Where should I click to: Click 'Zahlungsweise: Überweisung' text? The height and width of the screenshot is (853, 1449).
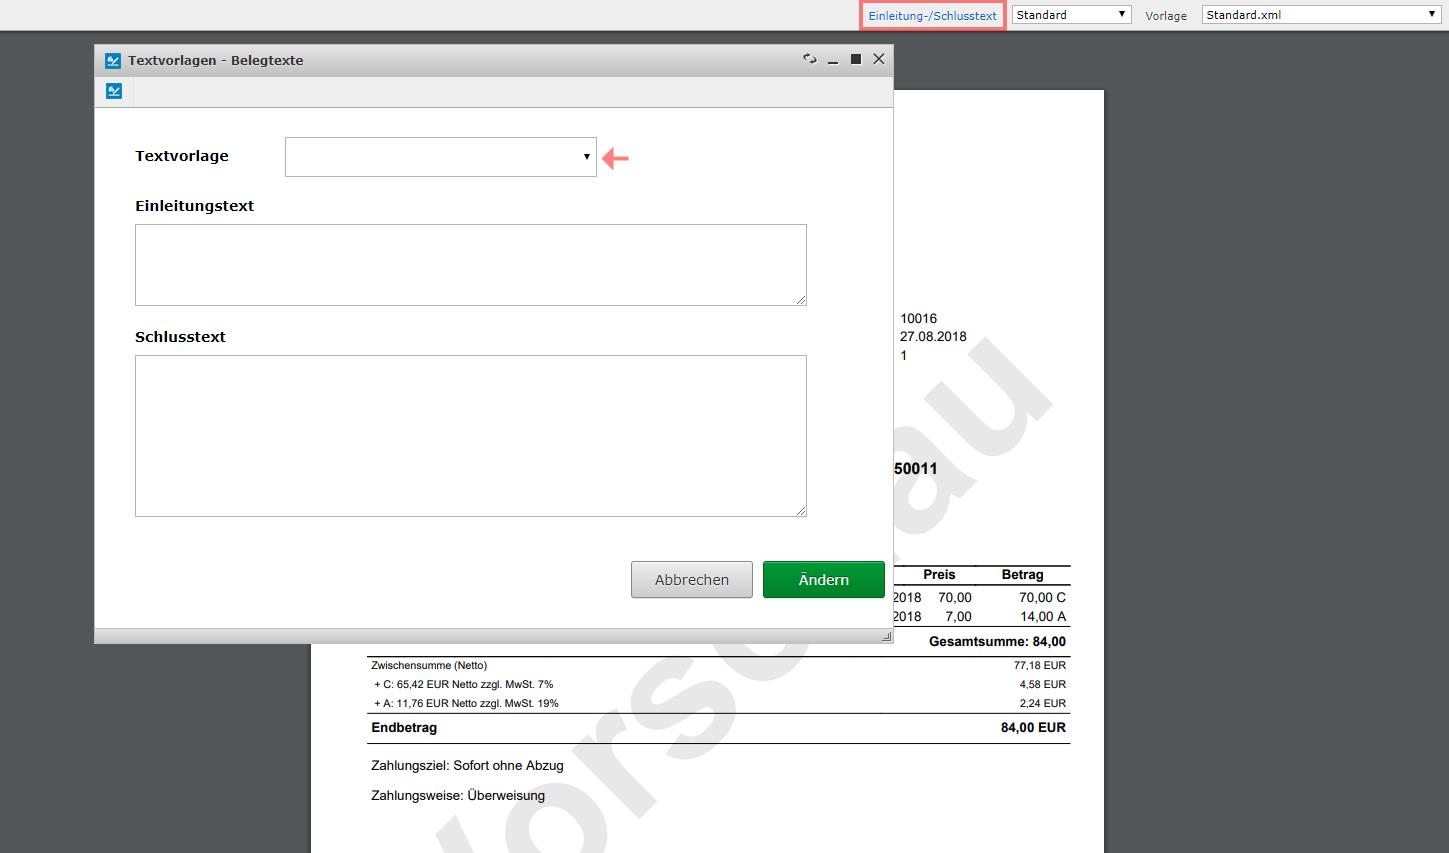tap(458, 796)
